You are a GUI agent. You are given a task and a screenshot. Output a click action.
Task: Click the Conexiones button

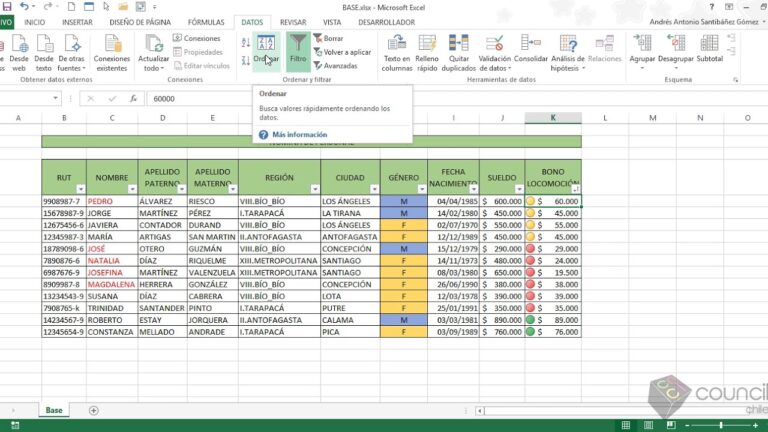tap(196, 38)
